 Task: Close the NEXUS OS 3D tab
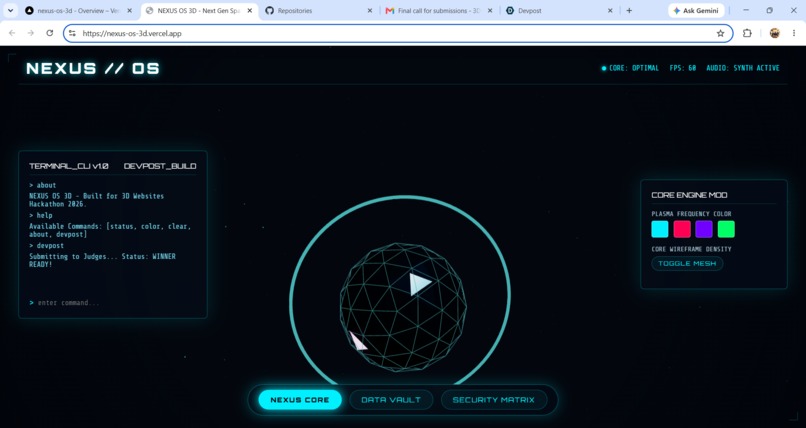click(250, 10)
